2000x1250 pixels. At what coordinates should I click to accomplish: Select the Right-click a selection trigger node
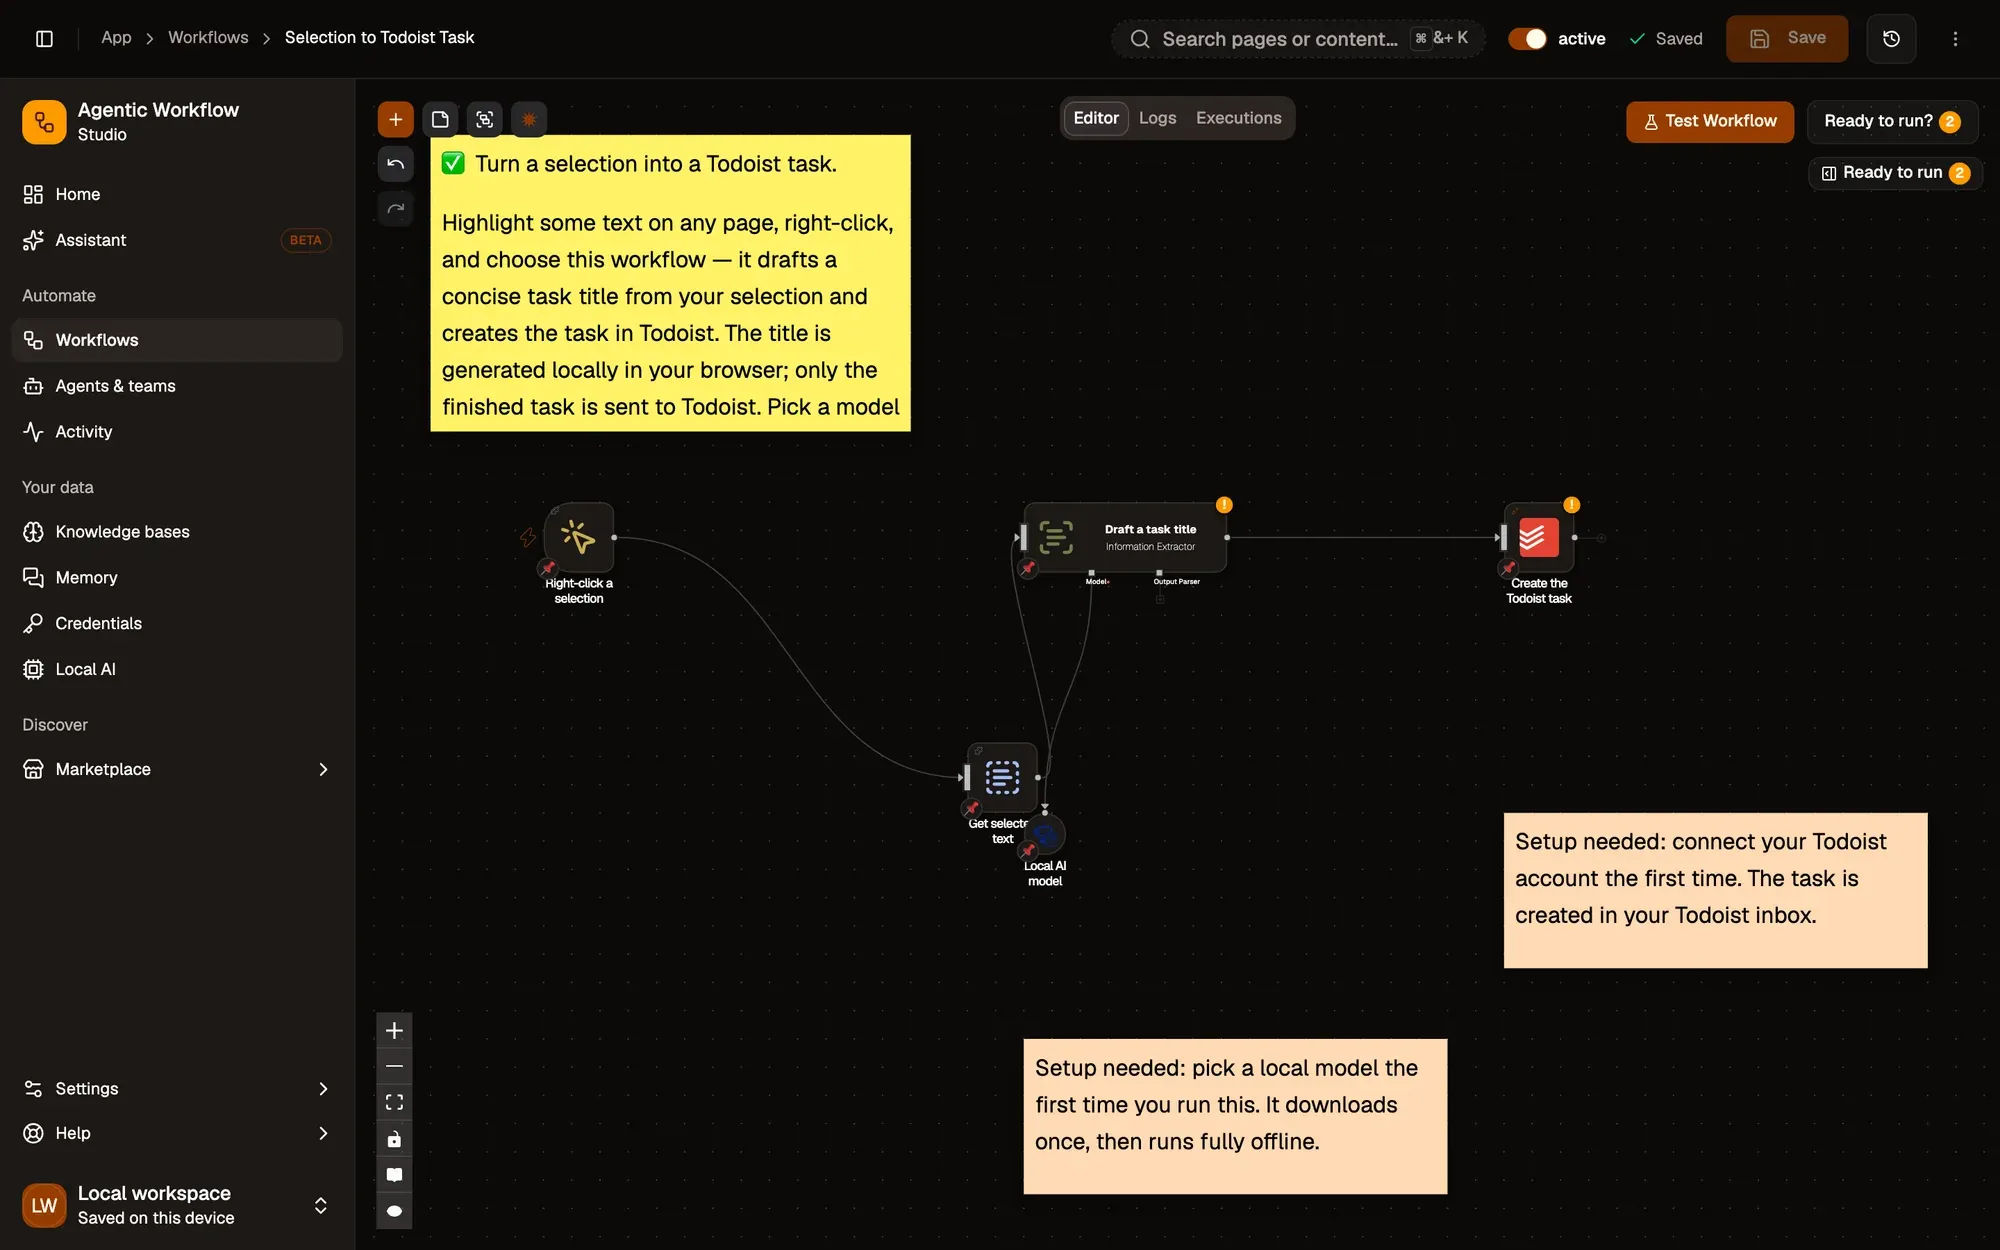point(579,537)
